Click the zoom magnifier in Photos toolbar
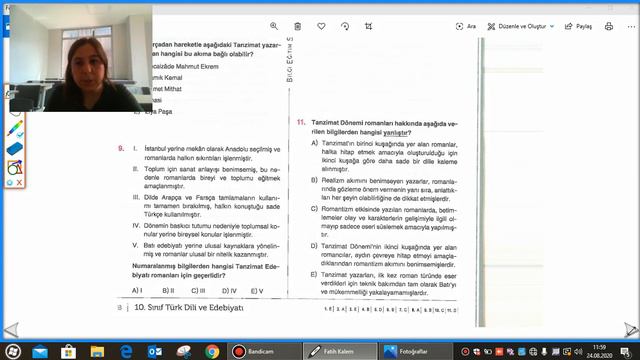The width and height of the screenshot is (640, 360). point(274,26)
